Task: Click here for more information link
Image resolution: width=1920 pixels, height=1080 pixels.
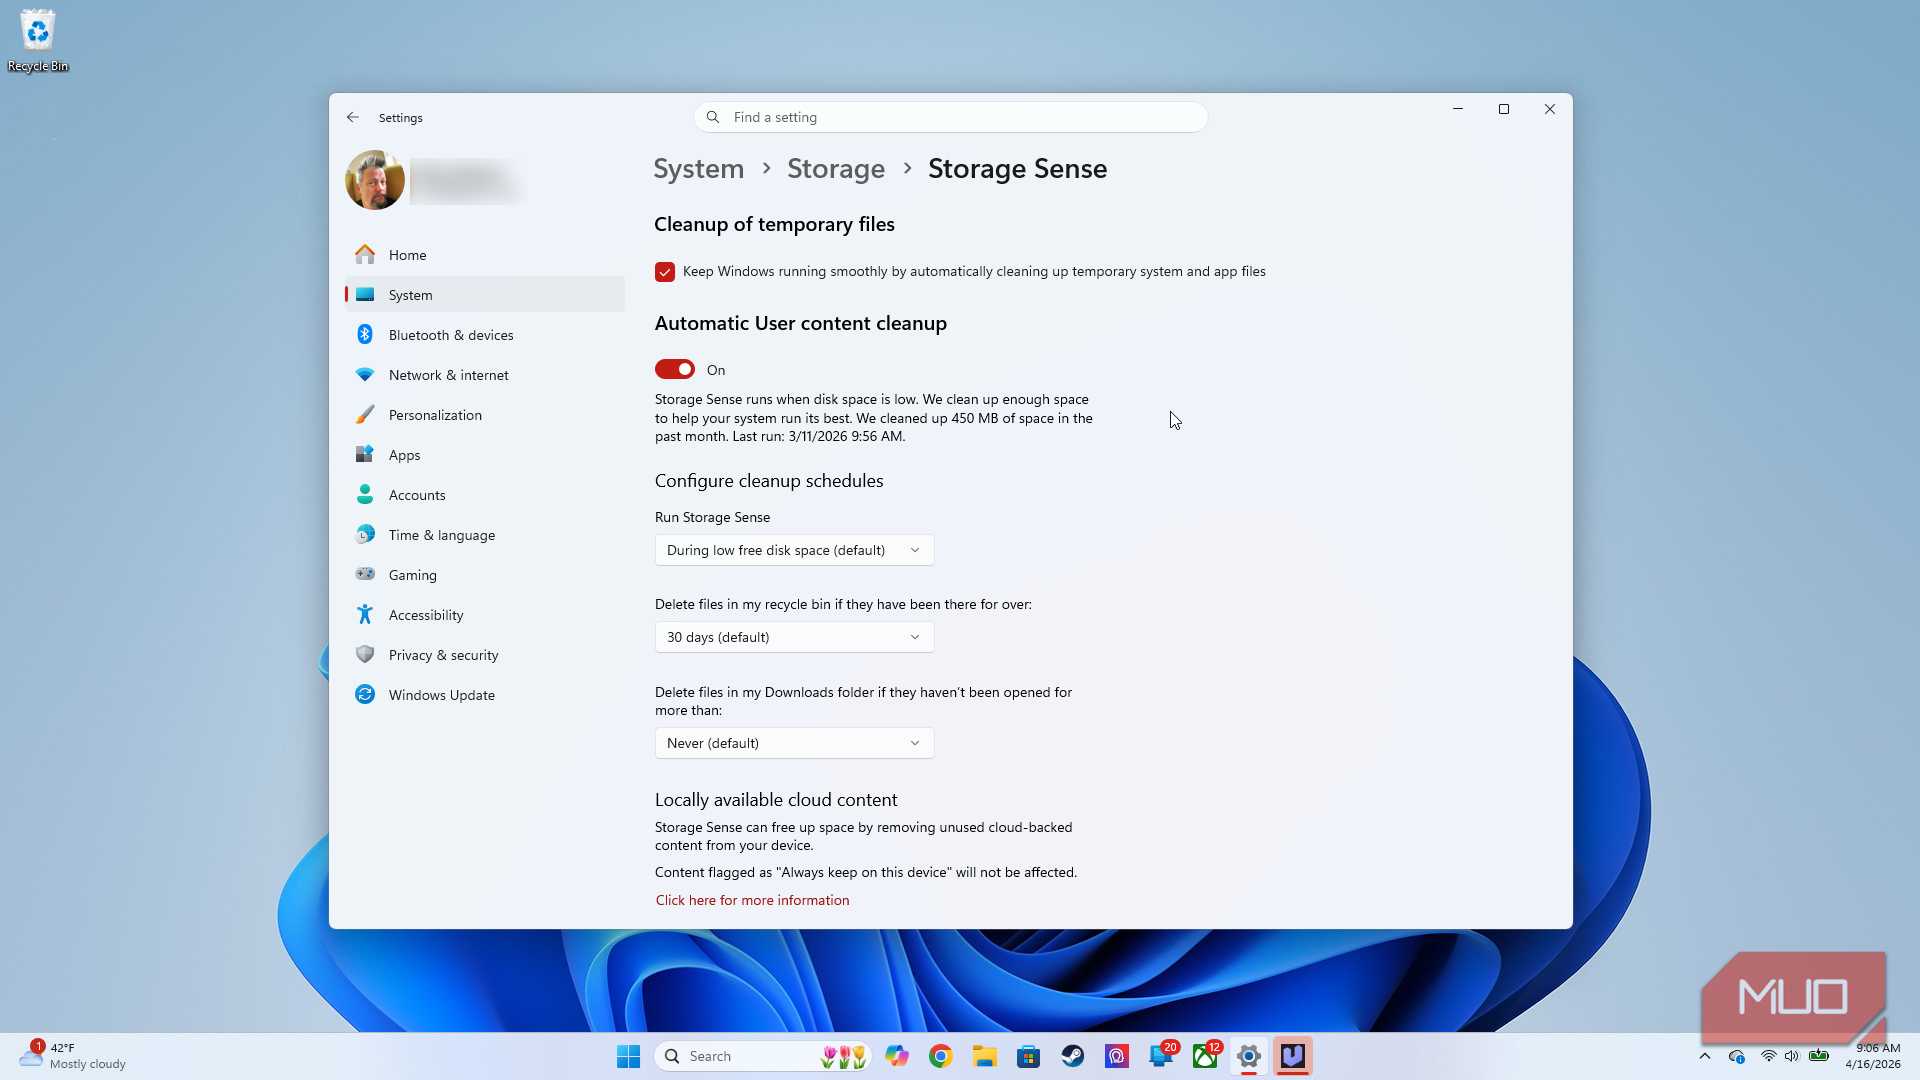Action: pyautogui.click(x=752, y=900)
